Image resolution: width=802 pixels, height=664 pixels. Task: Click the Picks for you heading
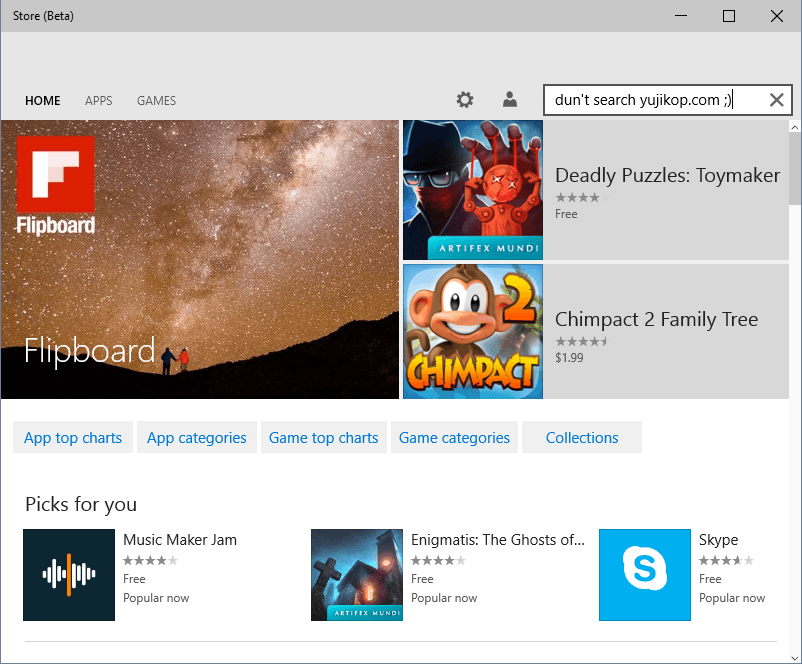point(81,504)
